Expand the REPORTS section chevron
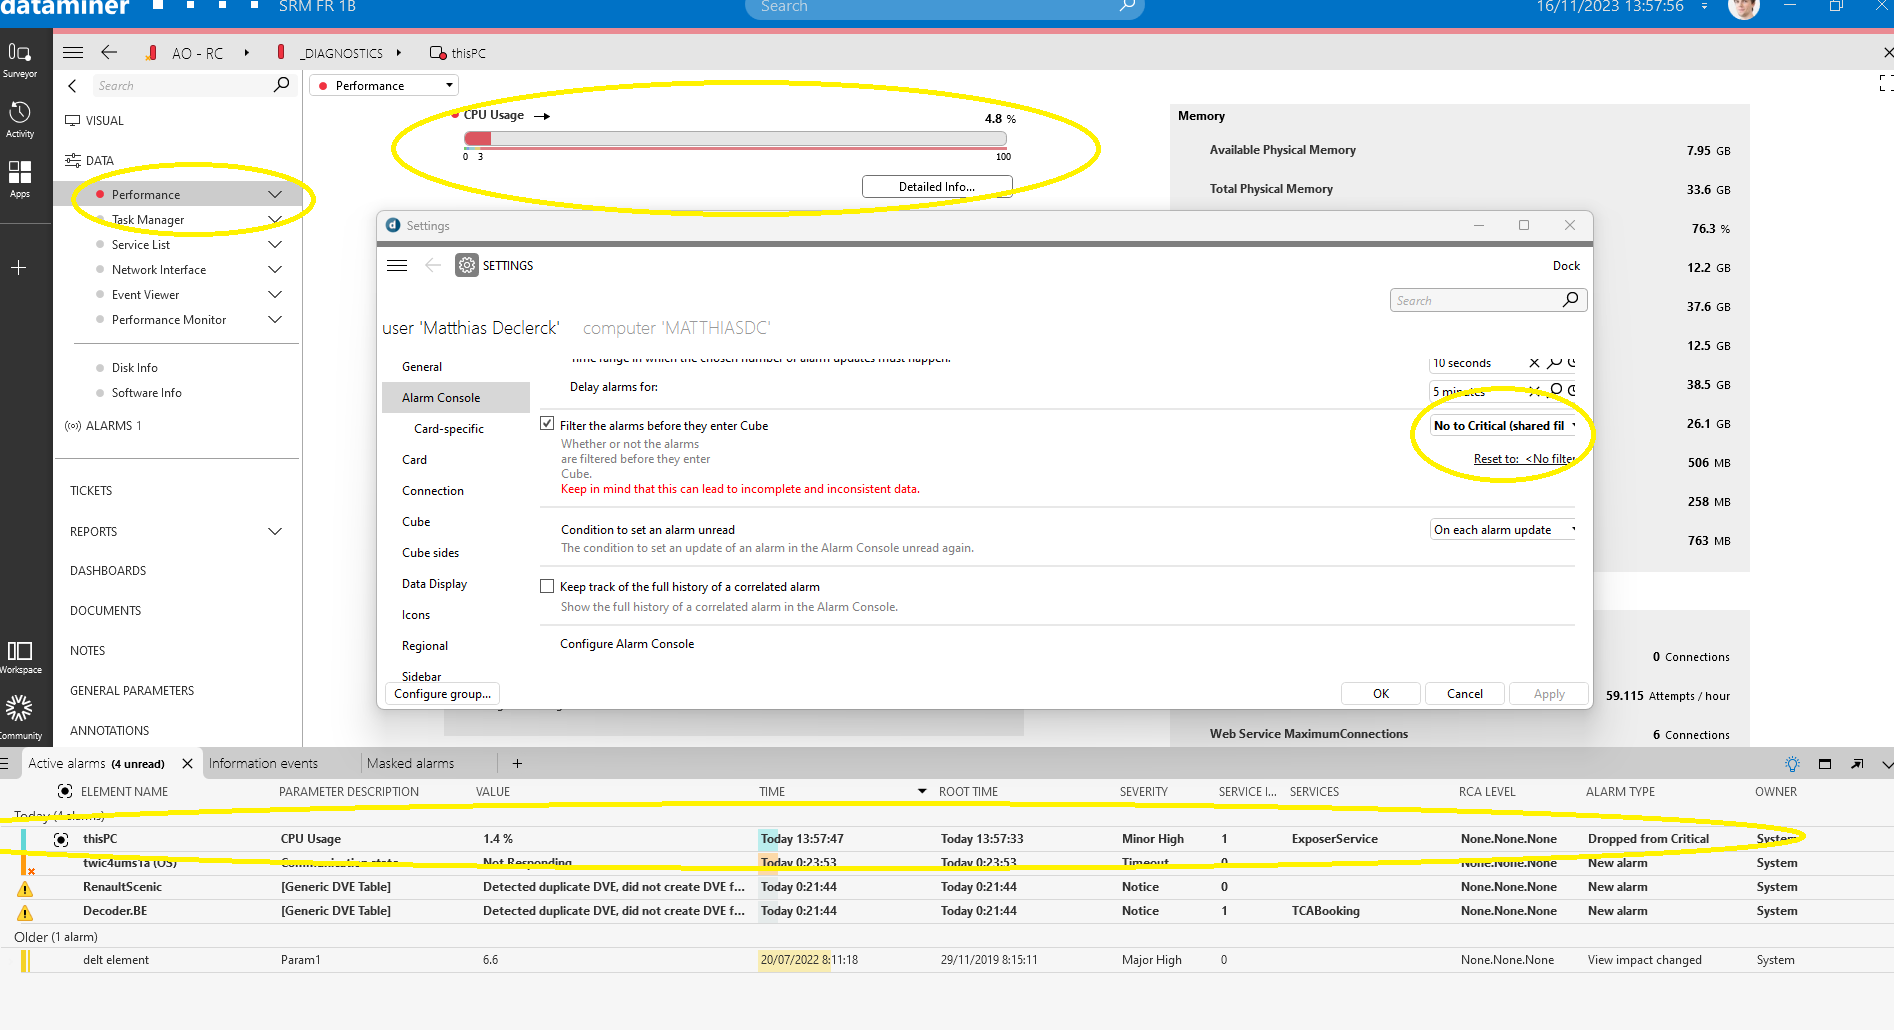The width and height of the screenshot is (1894, 1030). (x=275, y=531)
